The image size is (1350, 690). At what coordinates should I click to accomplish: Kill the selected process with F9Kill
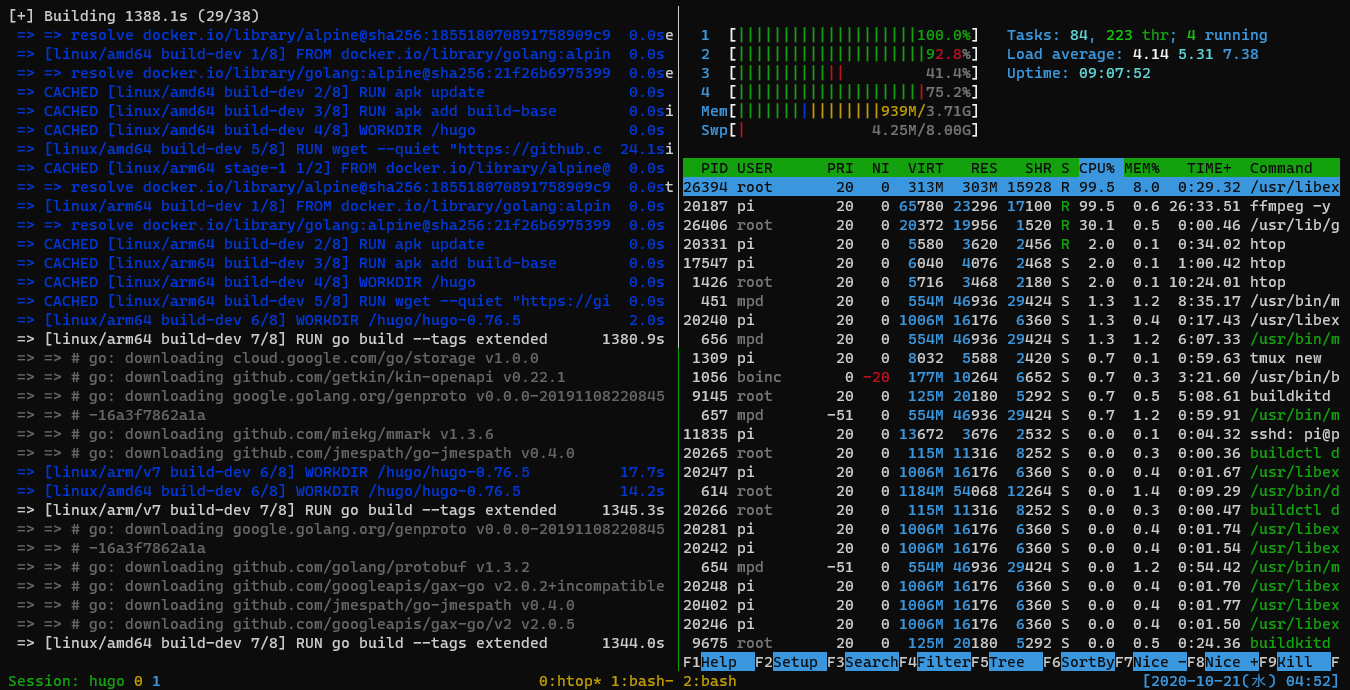(x=1296, y=661)
